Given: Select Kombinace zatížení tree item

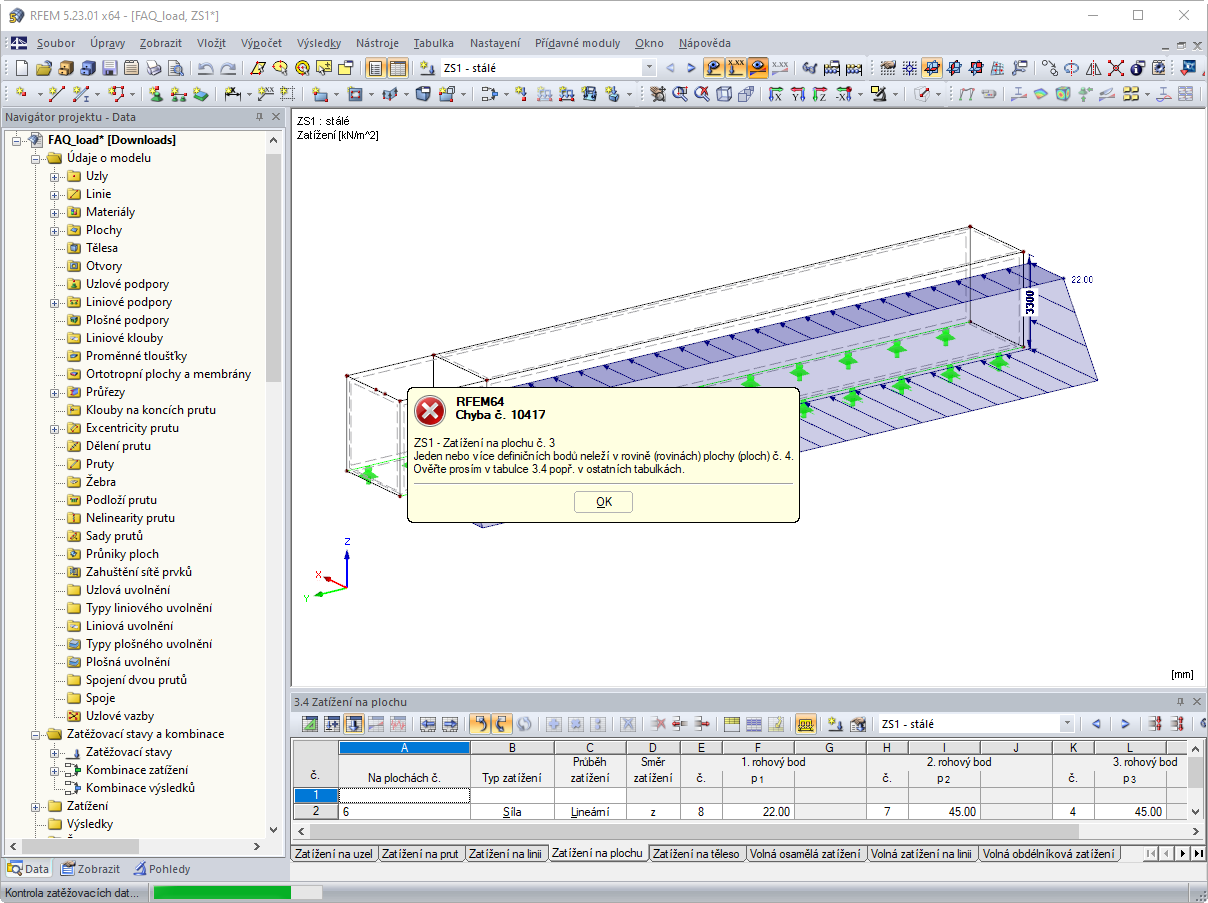Looking at the screenshot, I should pos(136,770).
